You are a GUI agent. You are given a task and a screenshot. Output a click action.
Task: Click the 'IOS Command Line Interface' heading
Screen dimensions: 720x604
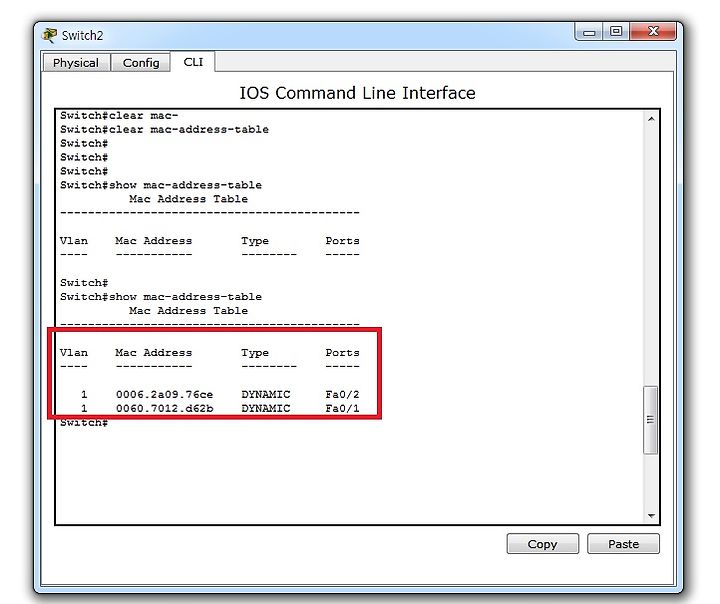[x=357, y=93]
